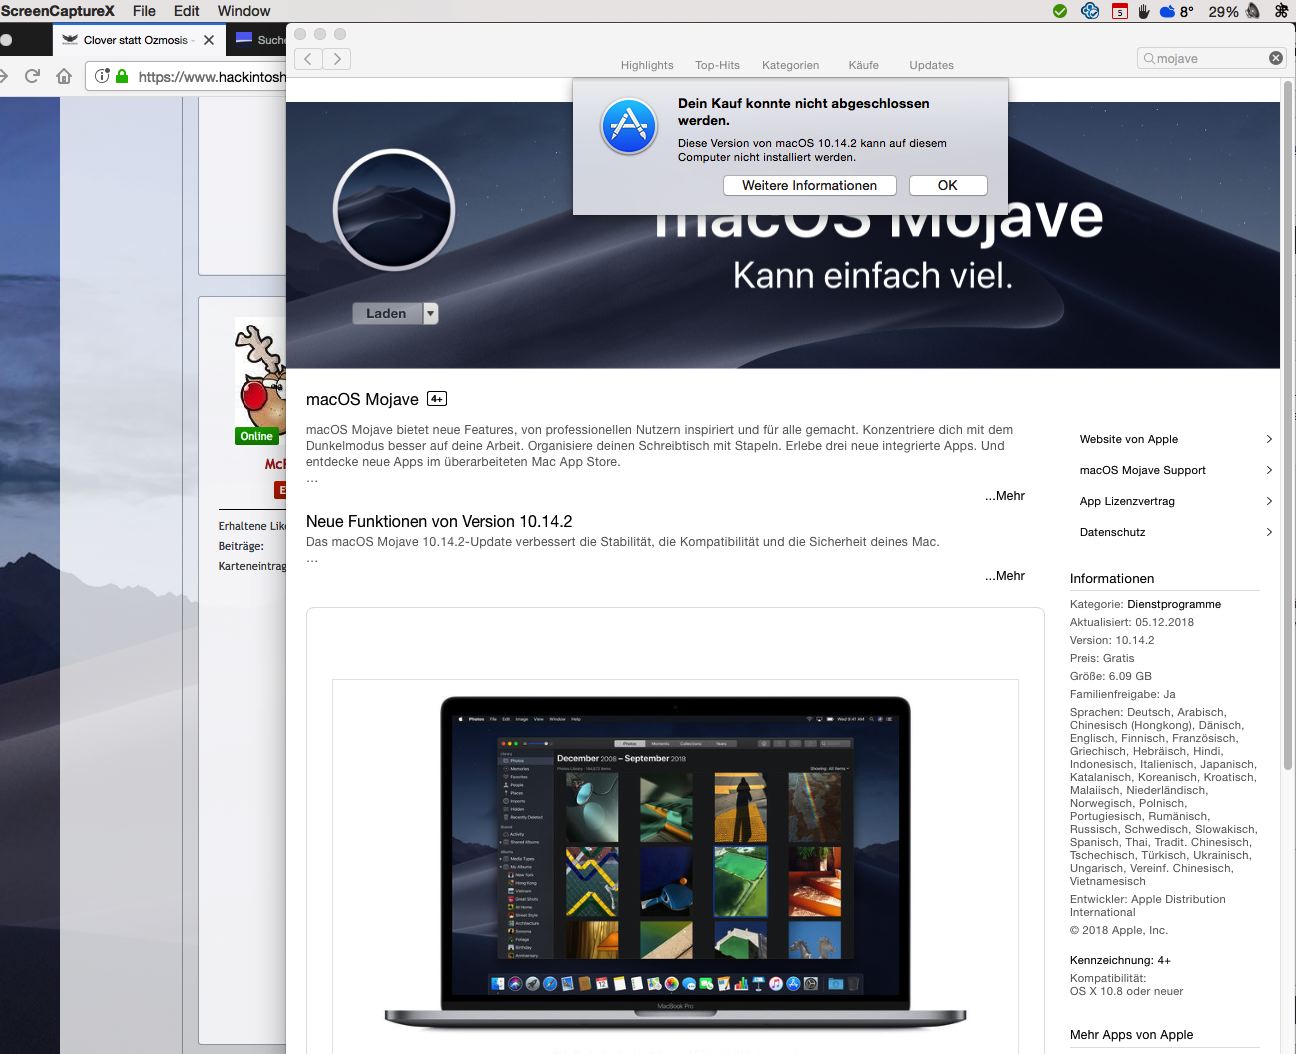This screenshot has width=1296, height=1054.
Task: Click Entwickler: Apple Distribution International text
Action: pos(1148,906)
